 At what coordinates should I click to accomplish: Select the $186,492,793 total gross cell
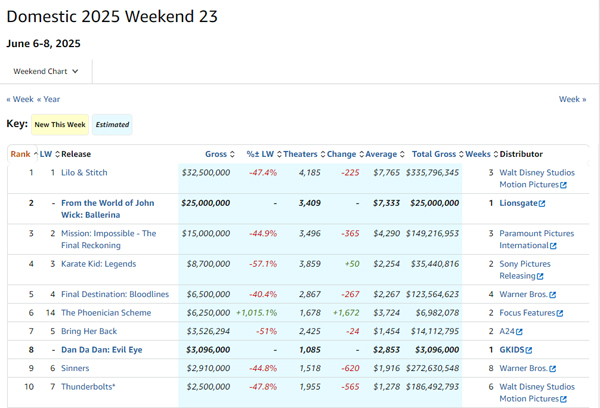[x=432, y=387]
